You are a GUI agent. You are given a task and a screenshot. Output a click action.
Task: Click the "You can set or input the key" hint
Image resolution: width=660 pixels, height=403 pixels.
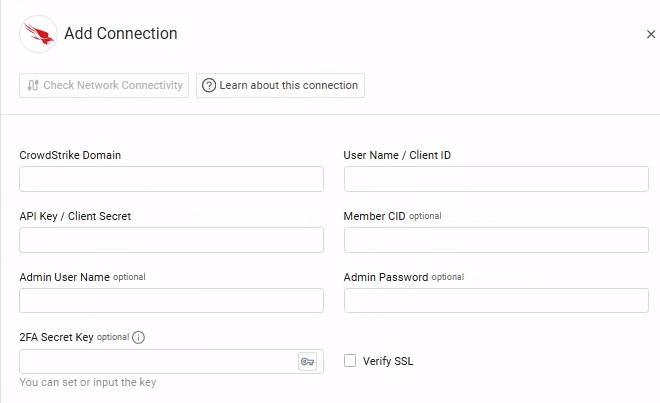(x=88, y=382)
